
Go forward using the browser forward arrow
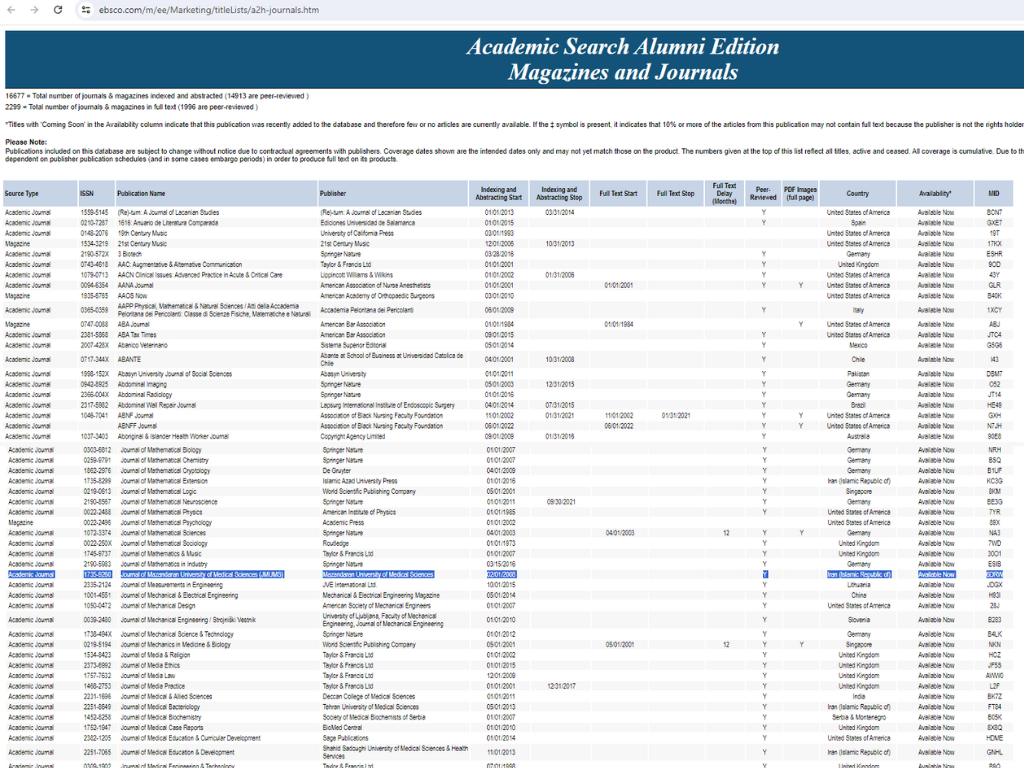[x=34, y=10]
